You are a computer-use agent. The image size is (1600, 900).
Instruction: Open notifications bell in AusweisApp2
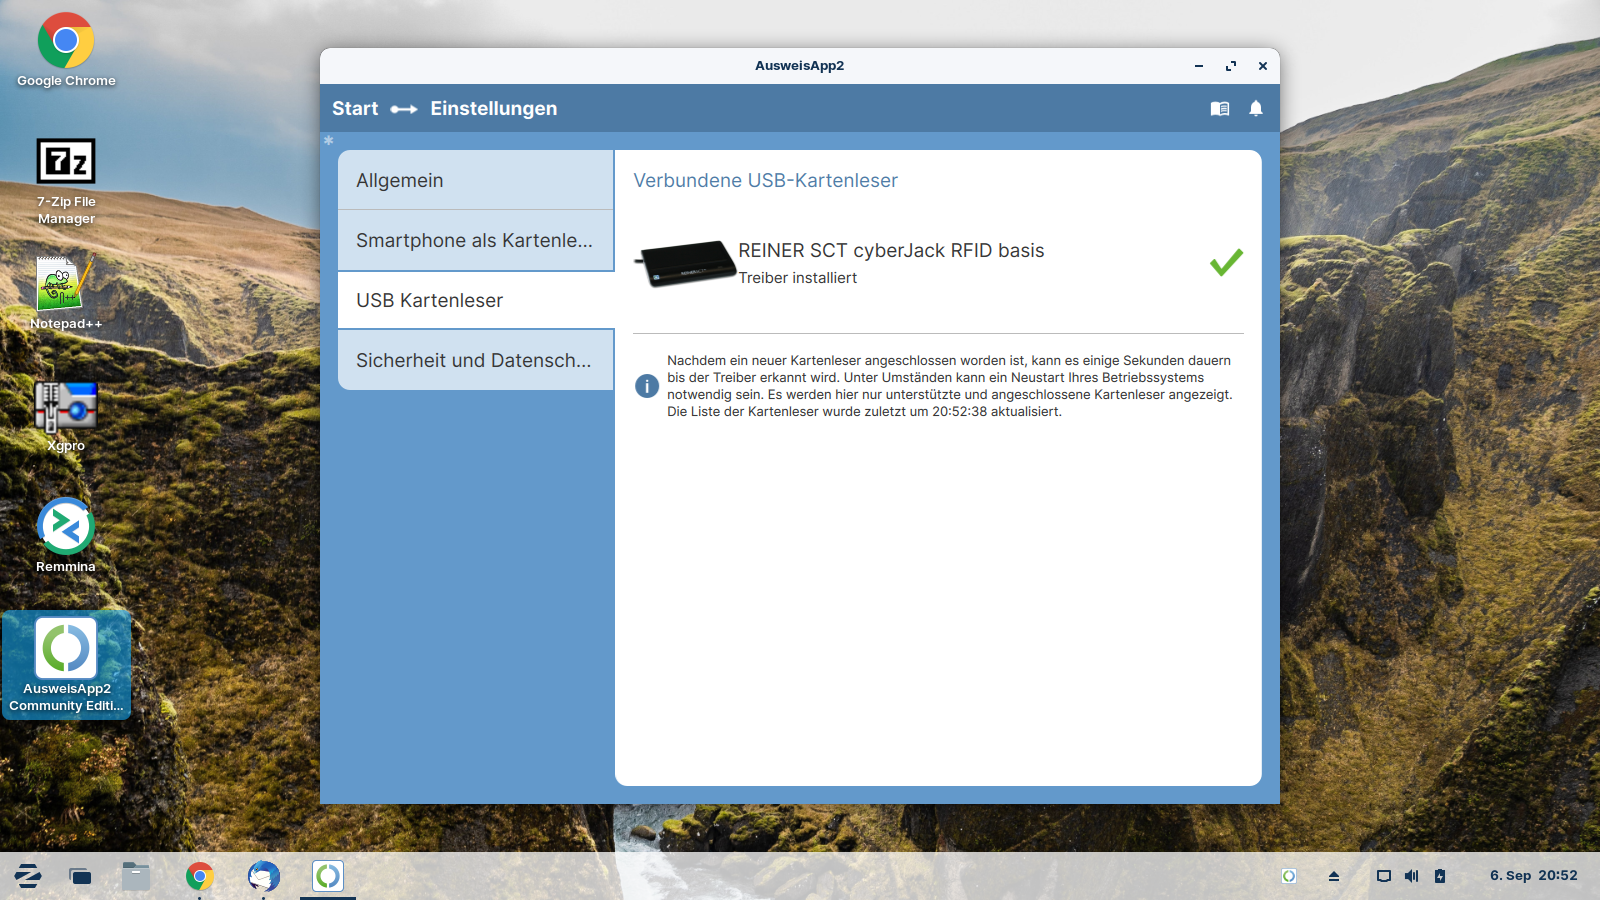click(1256, 109)
